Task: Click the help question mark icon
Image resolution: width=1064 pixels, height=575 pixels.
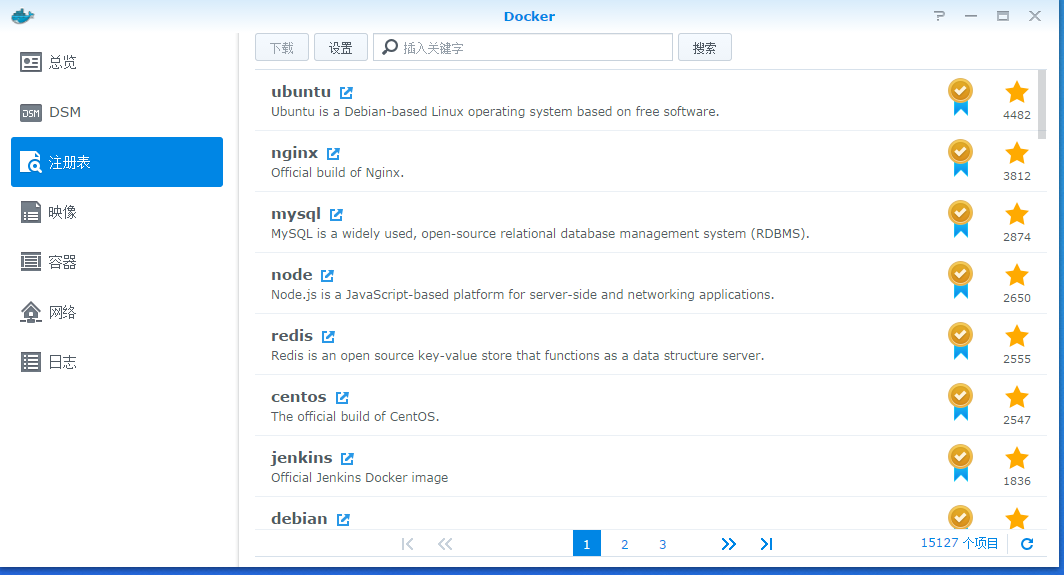Action: click(939, 16)
